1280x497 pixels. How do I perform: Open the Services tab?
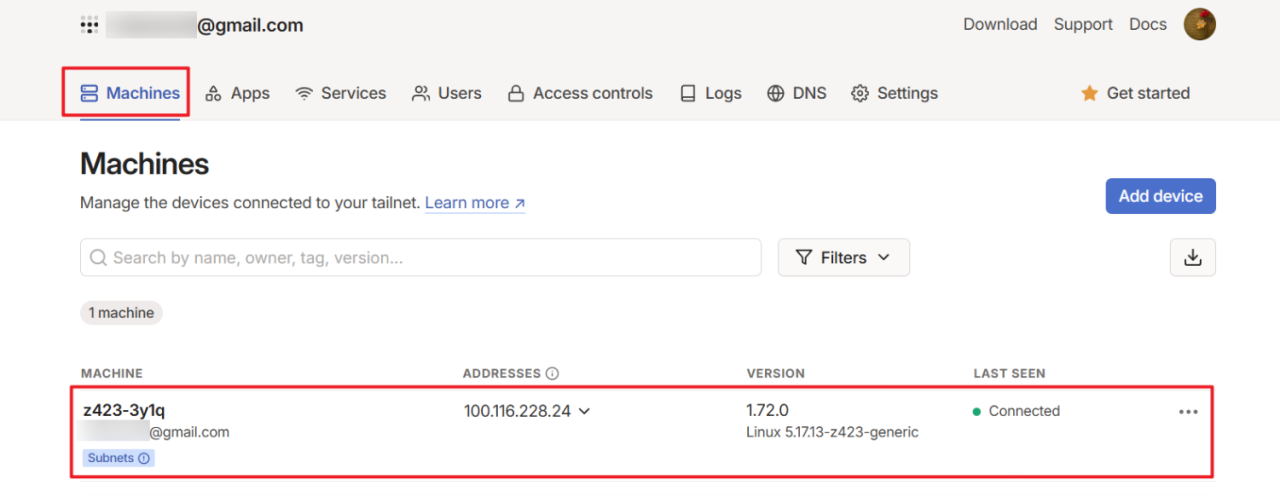coord(341,94)
